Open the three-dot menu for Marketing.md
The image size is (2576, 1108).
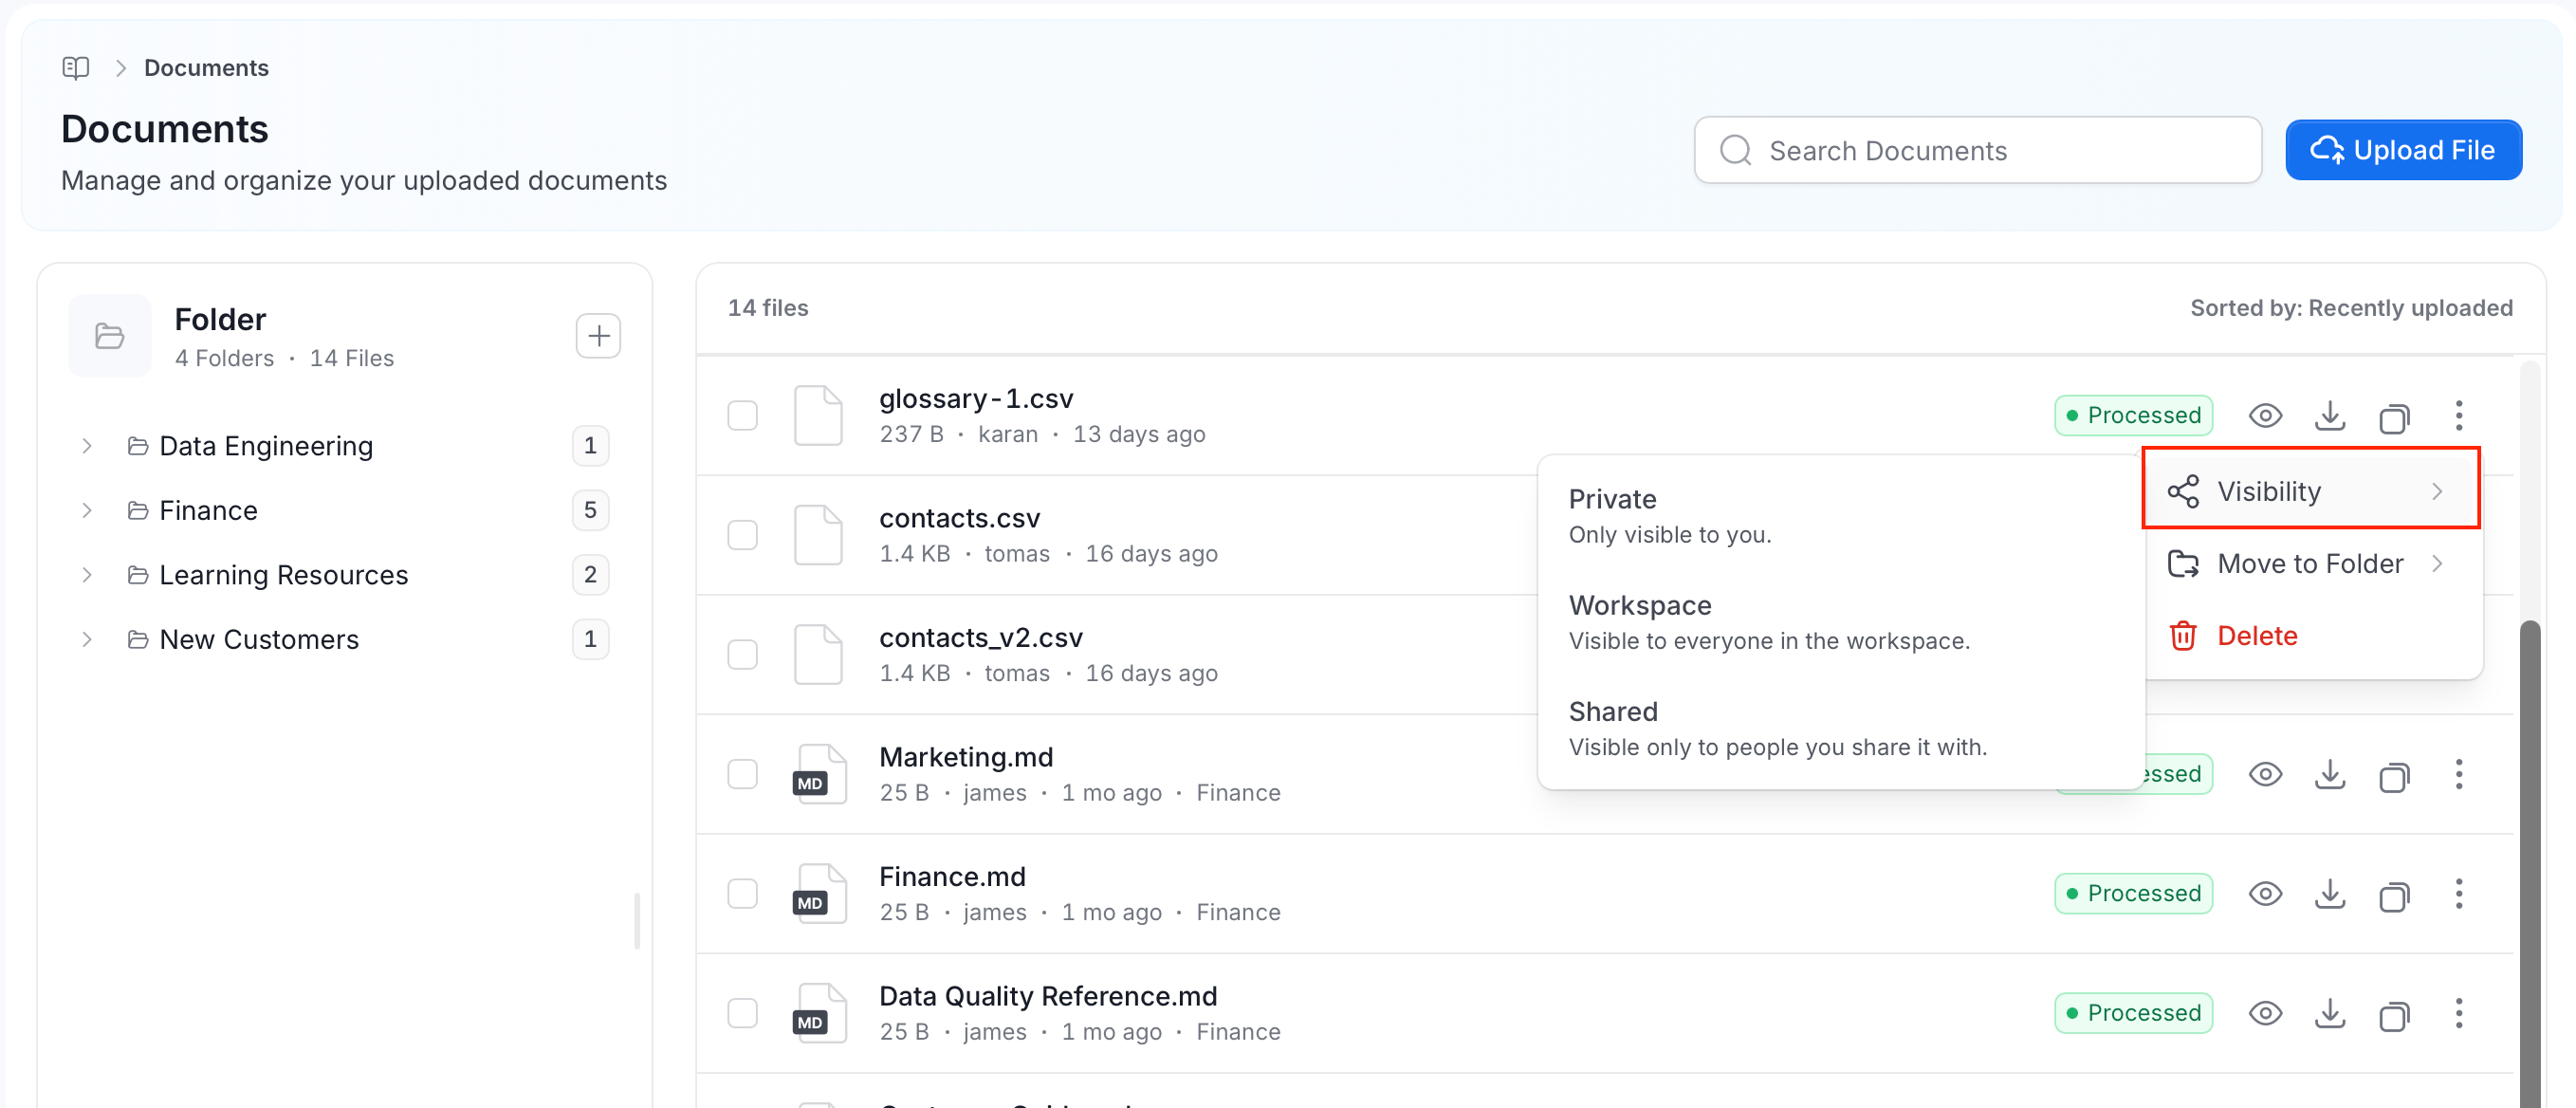[x=2459, y=774]
